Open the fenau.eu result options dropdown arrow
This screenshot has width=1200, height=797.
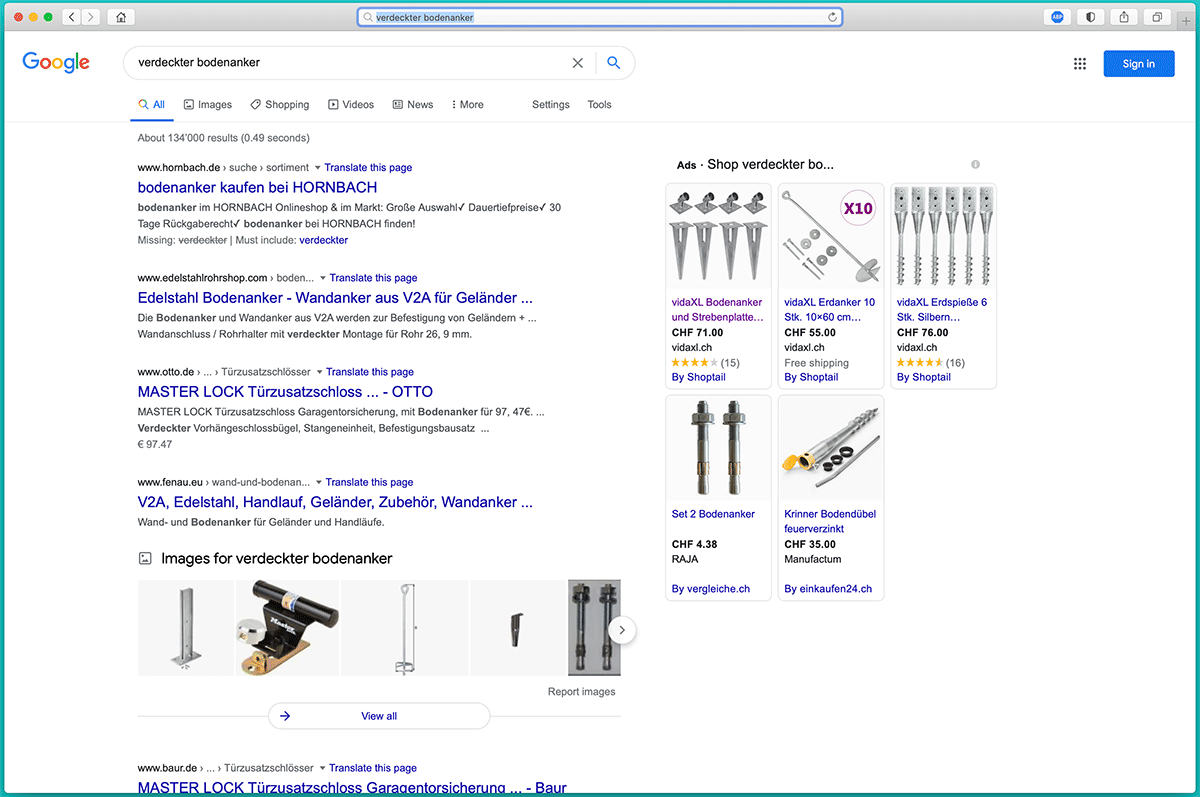(x=319, y=482)
